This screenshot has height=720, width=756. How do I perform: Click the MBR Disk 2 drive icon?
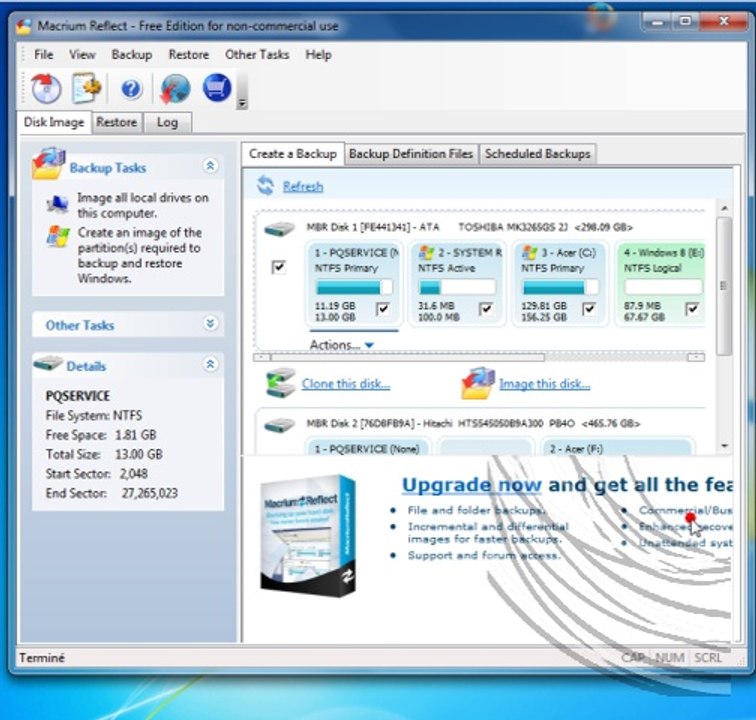click(279, 425)
